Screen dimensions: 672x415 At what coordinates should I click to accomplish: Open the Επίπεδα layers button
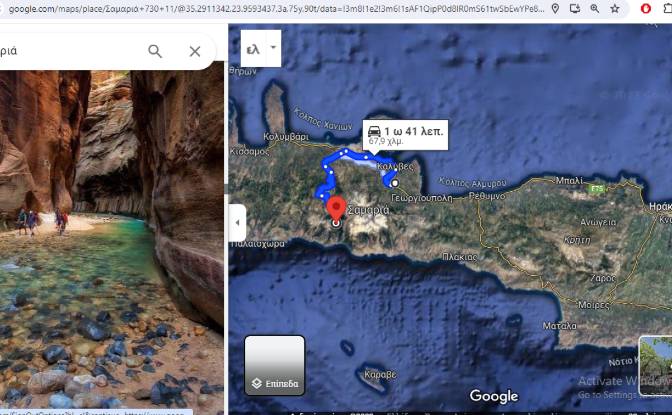[x=275, y=365]
